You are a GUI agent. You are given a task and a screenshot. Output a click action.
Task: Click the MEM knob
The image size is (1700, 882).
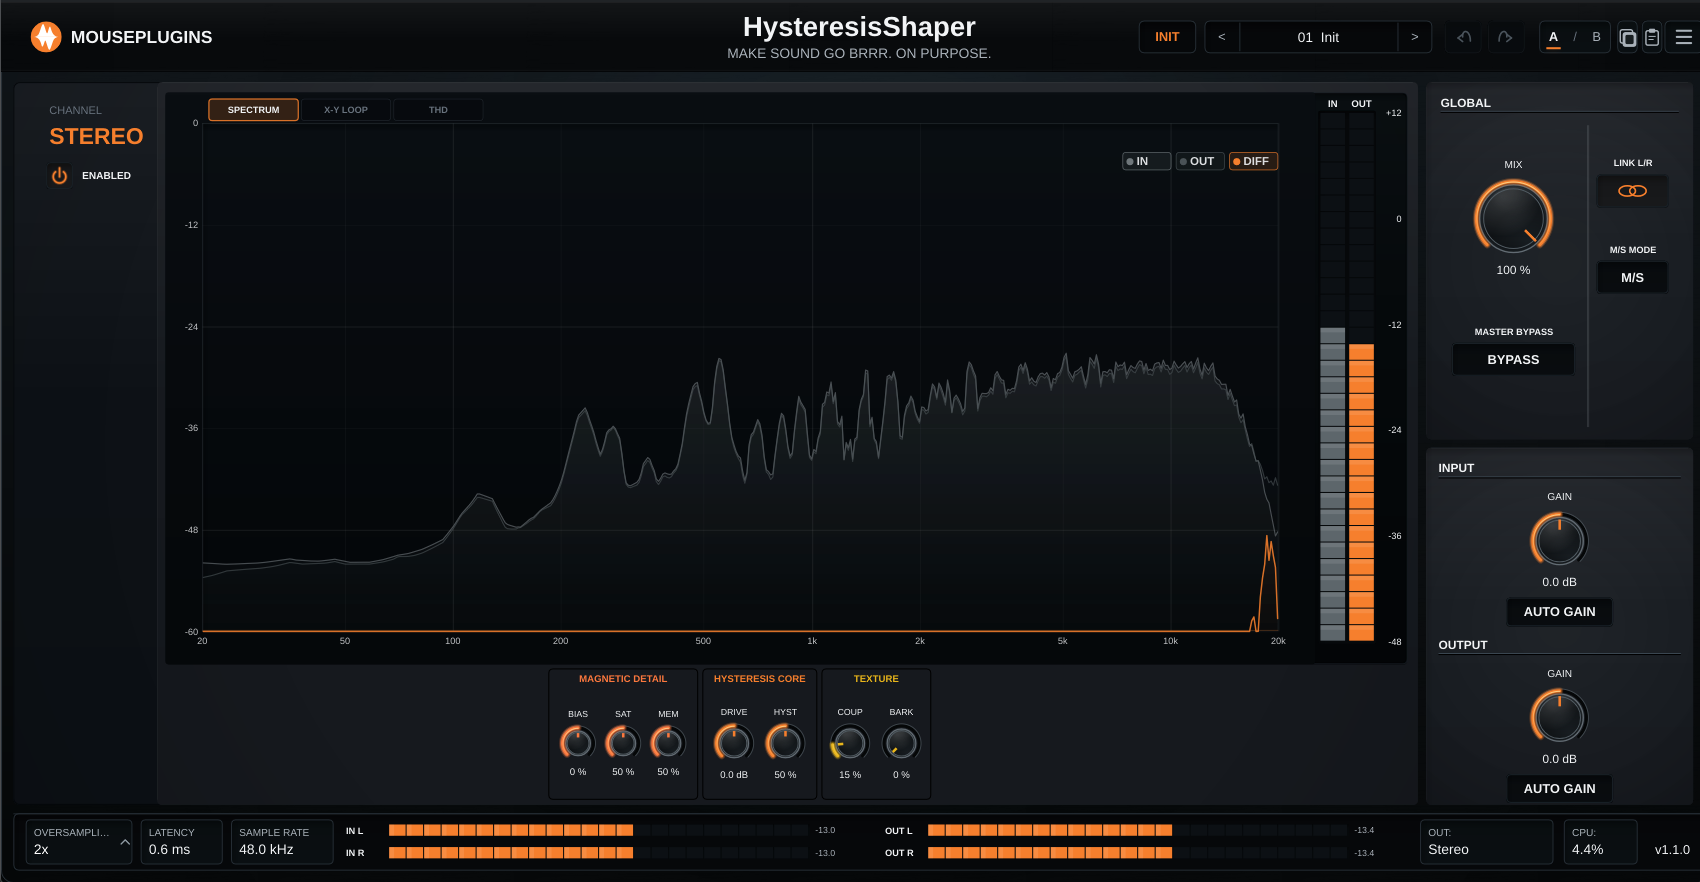coord(668,743)
